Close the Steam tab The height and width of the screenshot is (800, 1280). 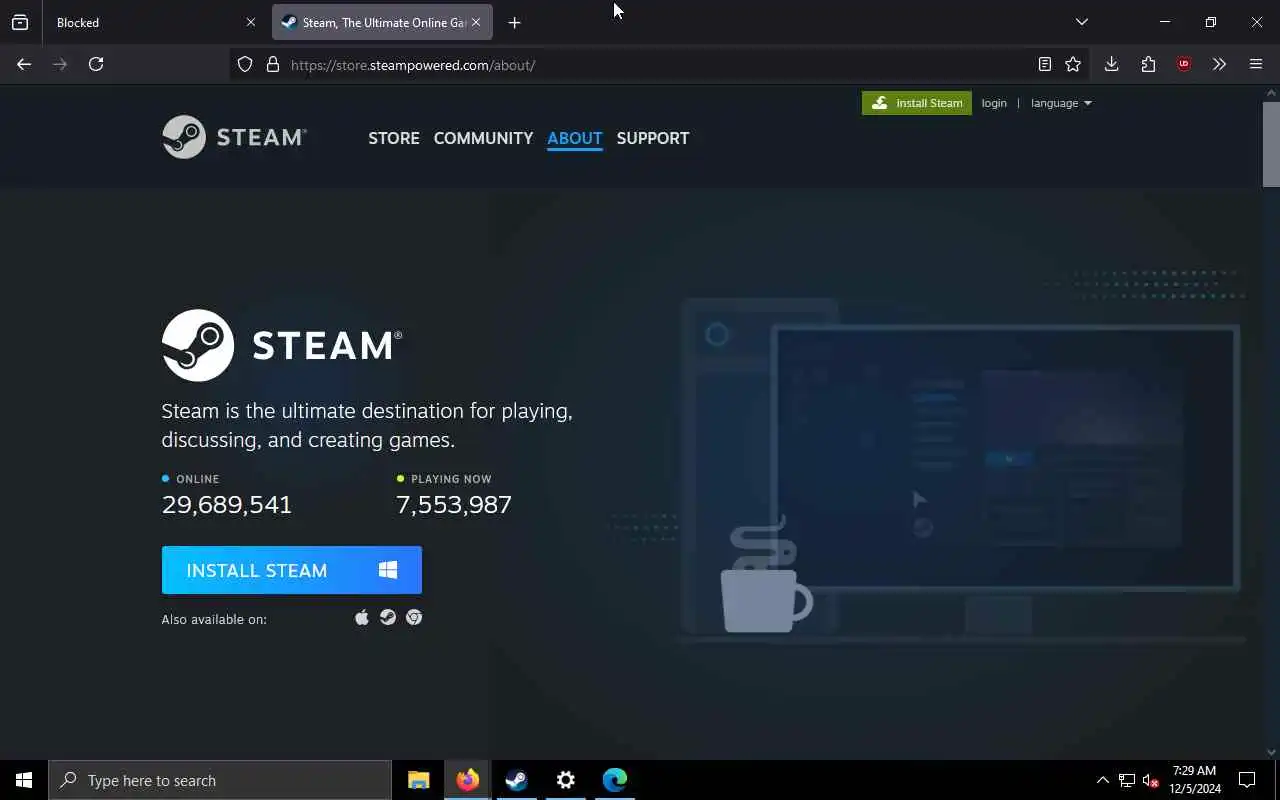click(x=476, y=22)
